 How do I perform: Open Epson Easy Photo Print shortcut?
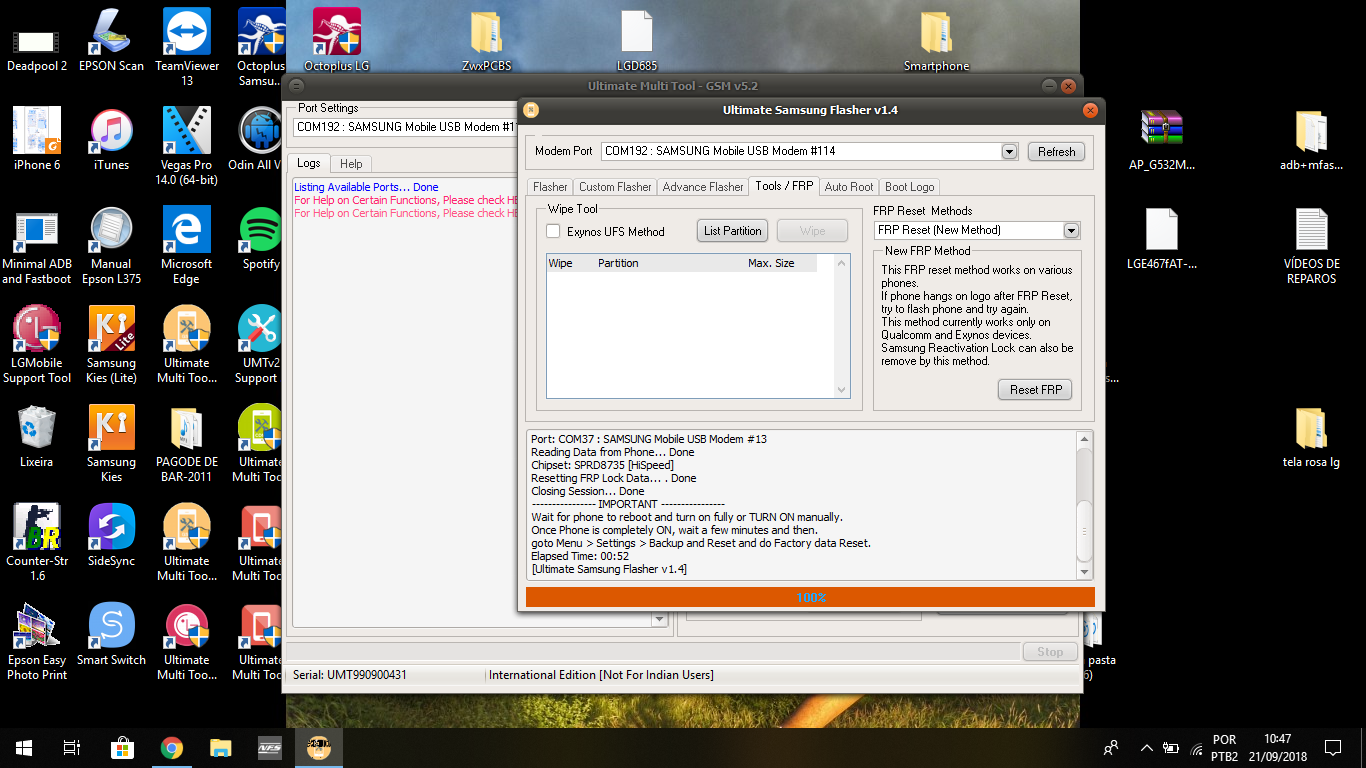tap(37, 642)
